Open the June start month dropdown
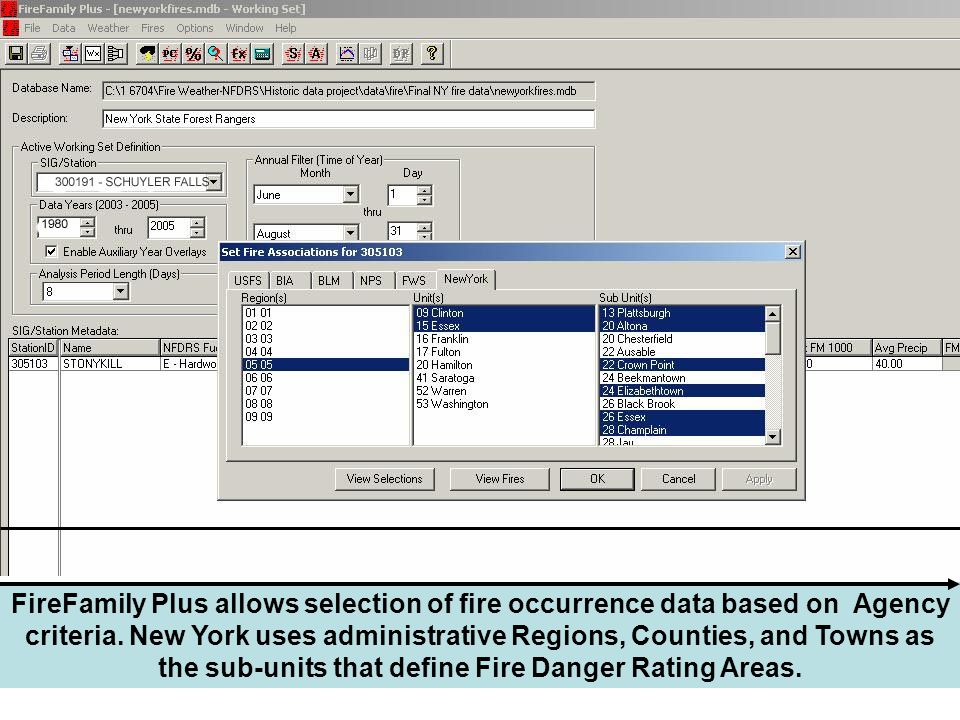Viewport: 960px width, 720px height. [350, 195]
